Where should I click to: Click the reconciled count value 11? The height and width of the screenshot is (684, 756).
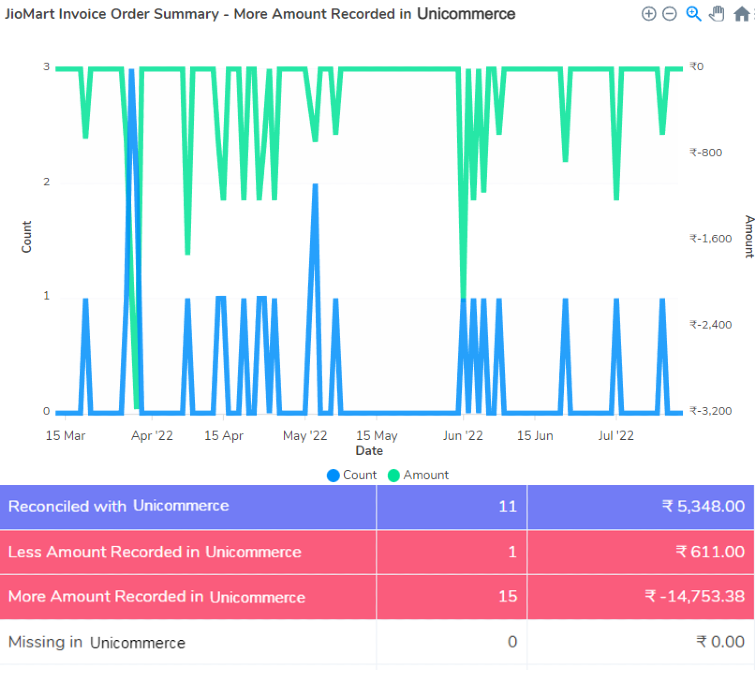coord(508,507)
